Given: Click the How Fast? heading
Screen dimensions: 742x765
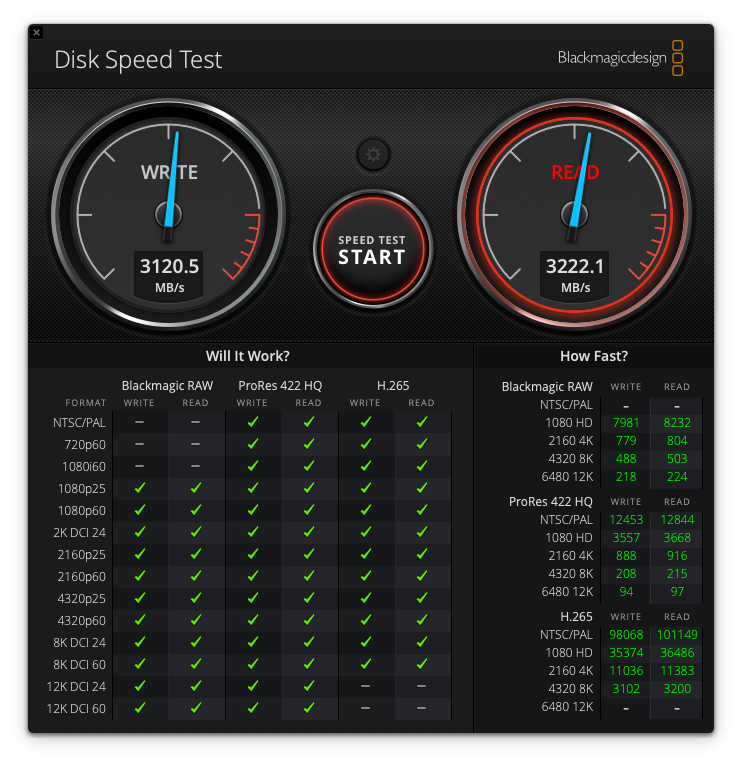Looking at the screenshot, I should 594,356.
